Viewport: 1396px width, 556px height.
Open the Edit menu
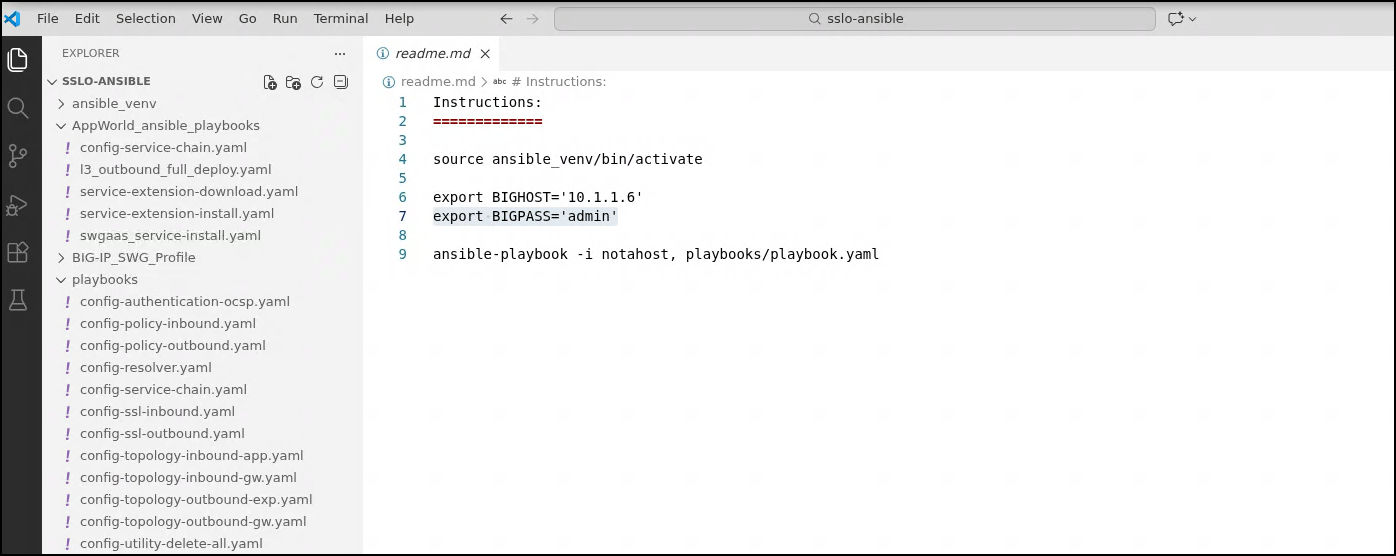click(87, 18)
